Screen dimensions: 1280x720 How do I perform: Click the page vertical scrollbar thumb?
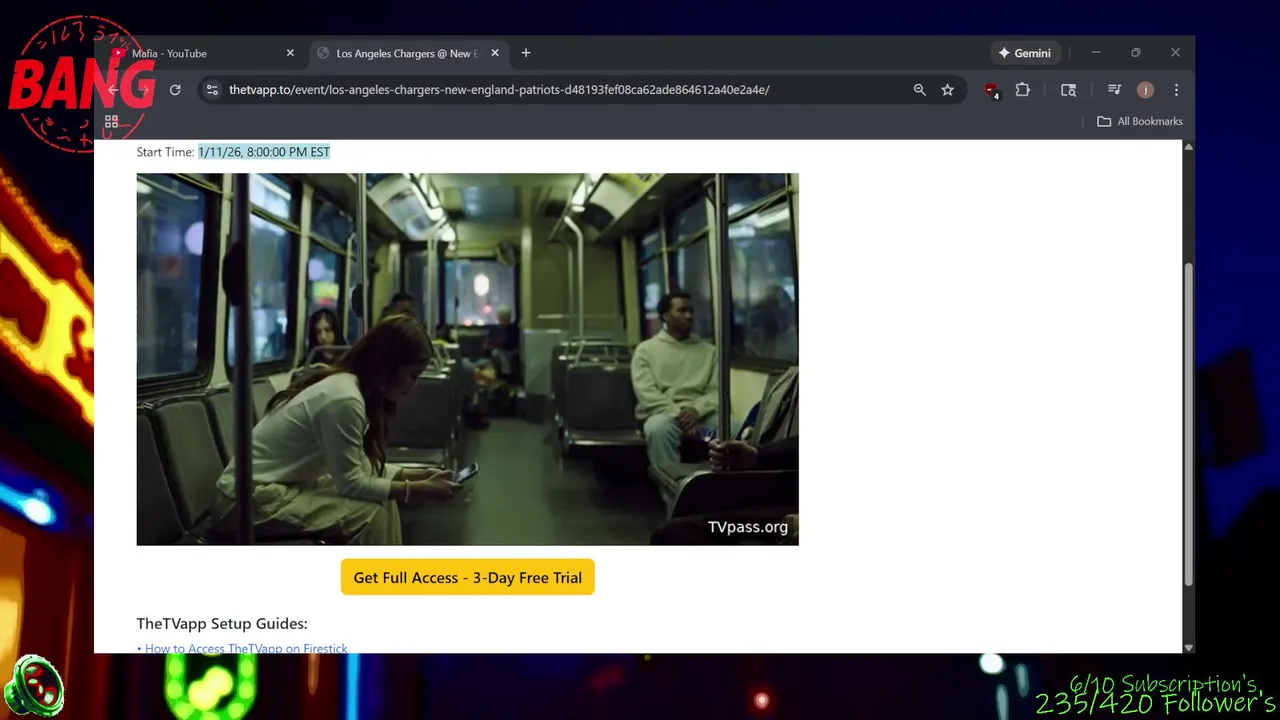(1188, 425)
